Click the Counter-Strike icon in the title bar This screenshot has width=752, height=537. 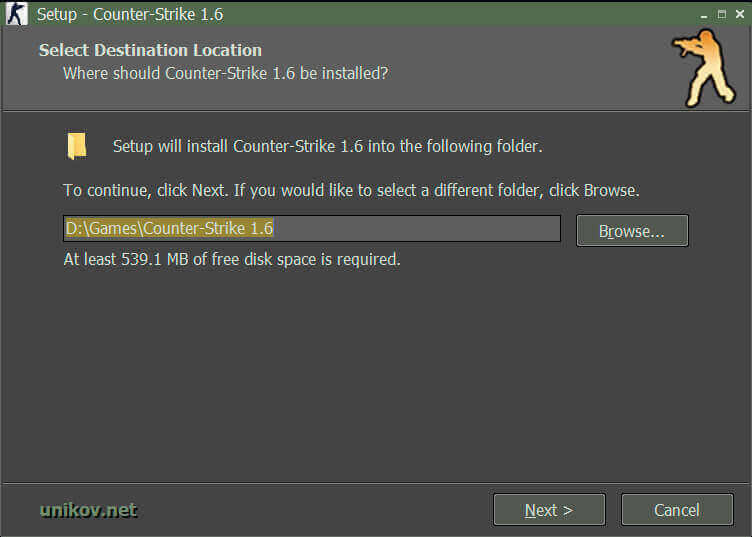(16, 15)
